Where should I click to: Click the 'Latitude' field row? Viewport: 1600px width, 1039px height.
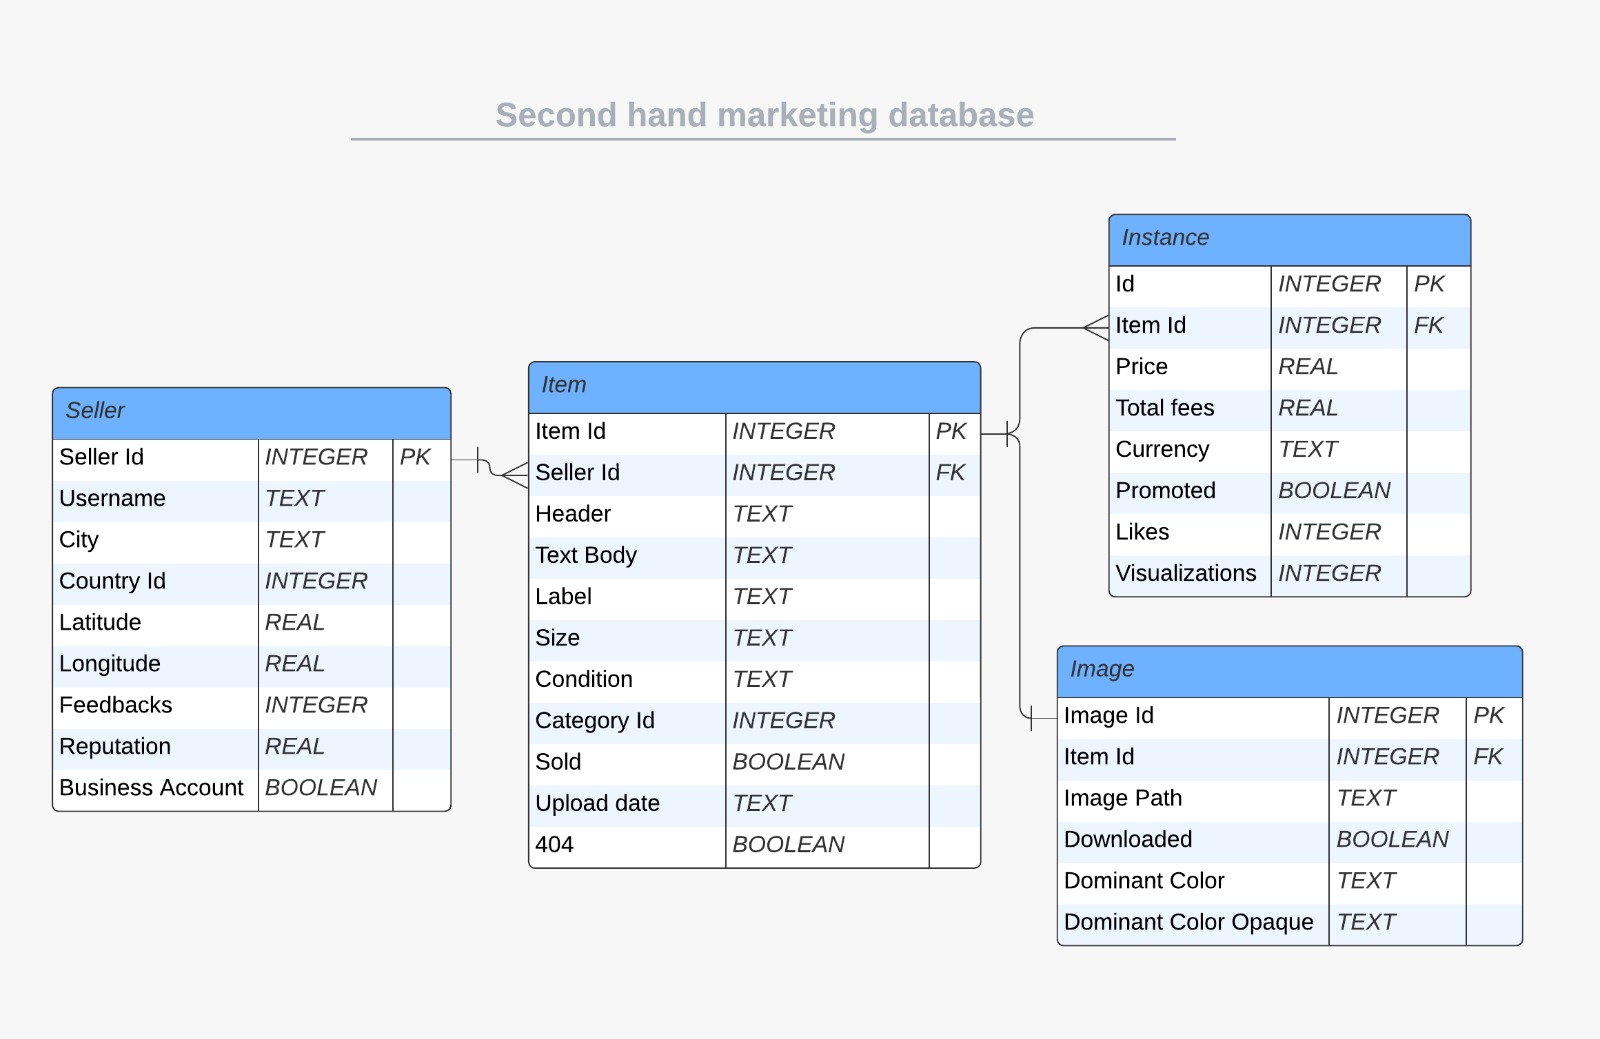click(252, 622)
